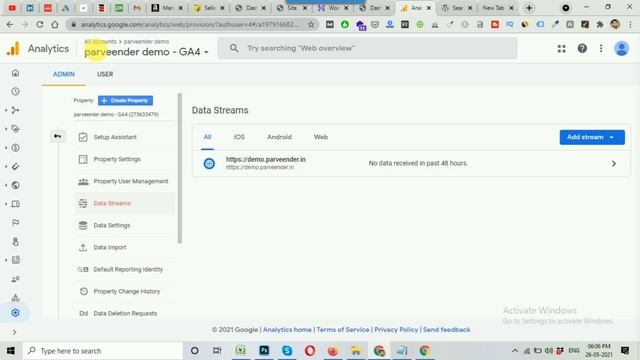The width and height of the screenshot is (640, 360).
Task: Switch to the ADMIN tab
Action: tap(64, 74)
